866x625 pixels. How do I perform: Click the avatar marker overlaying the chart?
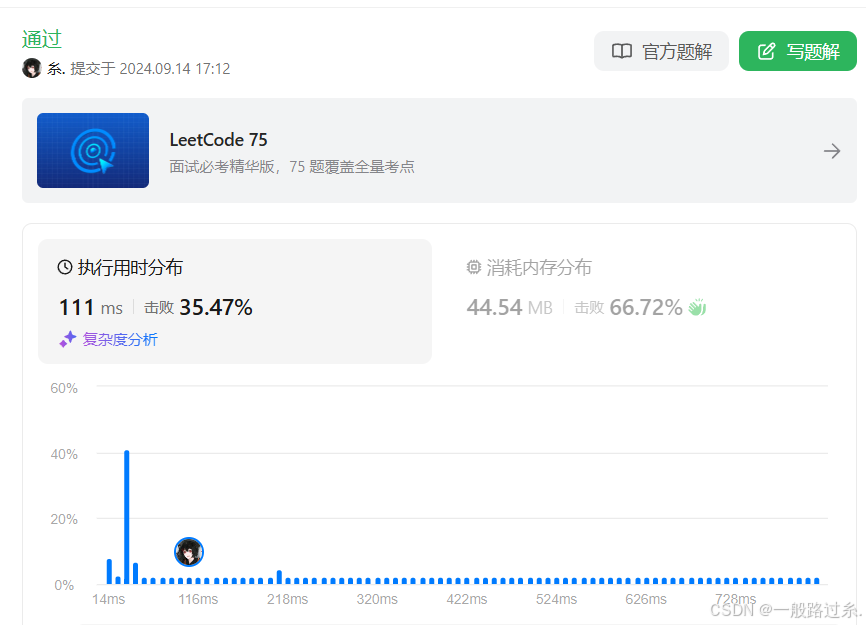coord(189,551)
